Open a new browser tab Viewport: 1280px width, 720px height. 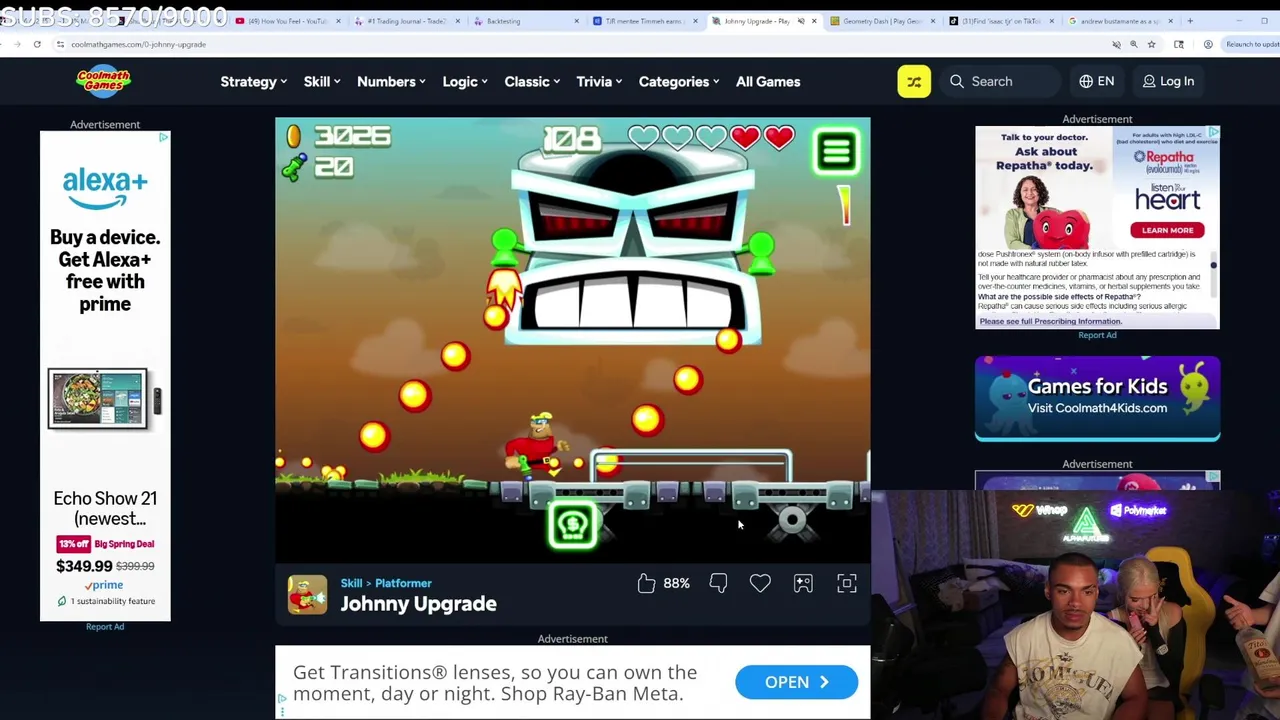coord(1190,21)
